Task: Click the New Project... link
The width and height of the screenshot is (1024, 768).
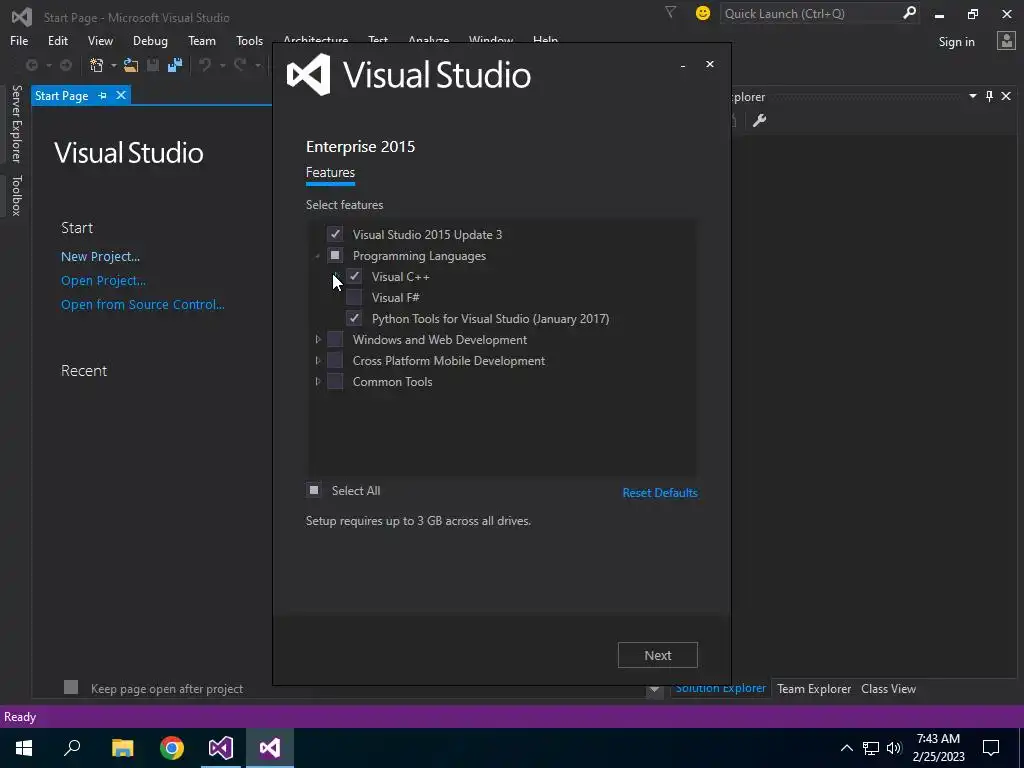Action: pyautogui.click(x=101, y=257)
